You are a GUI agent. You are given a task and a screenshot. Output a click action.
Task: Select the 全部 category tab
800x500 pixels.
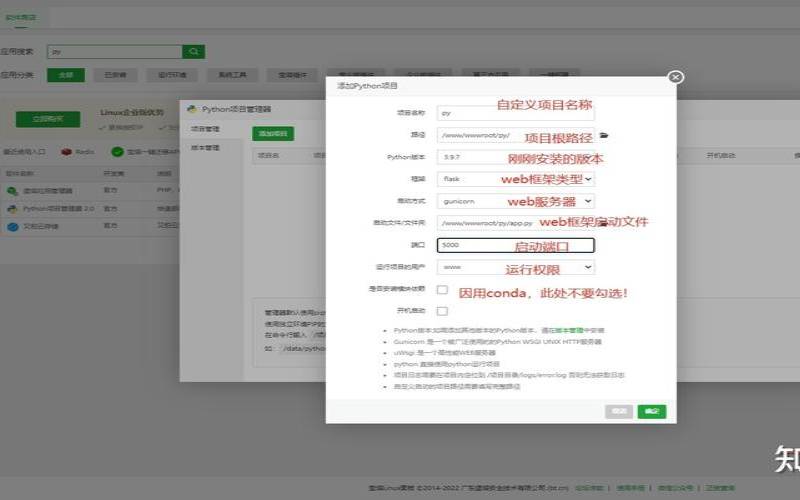[x=66, y=75]
